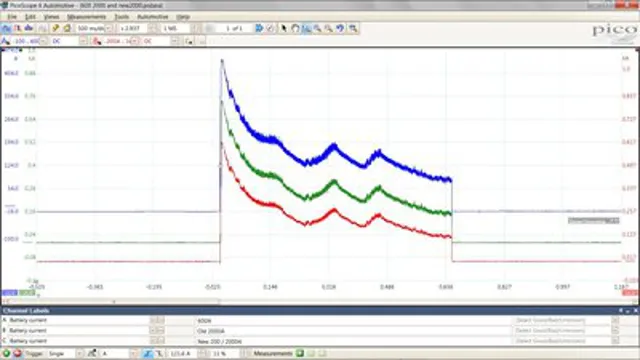Click the advanced trigger icon
Screen dimensions: 640x360
click(x=92, y=353)
